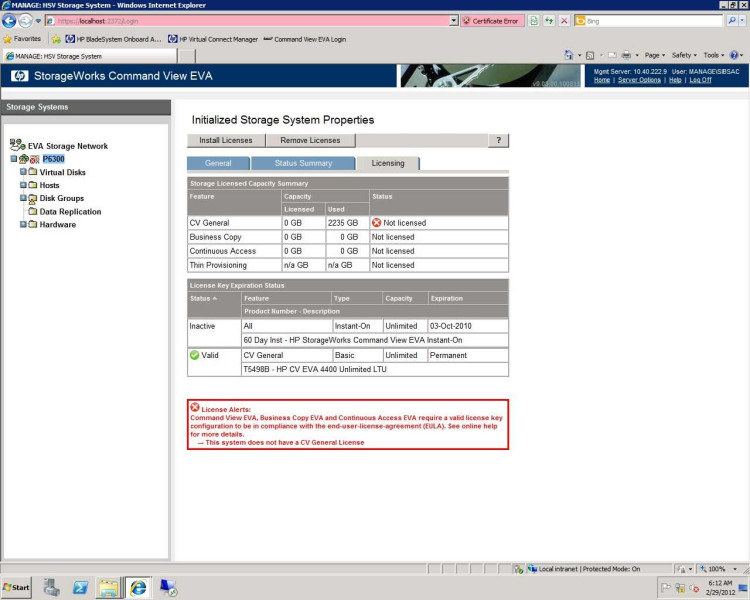Click the IE Home icon
Viewport: 750px width, 600px height.
click(x=569, y=55)
